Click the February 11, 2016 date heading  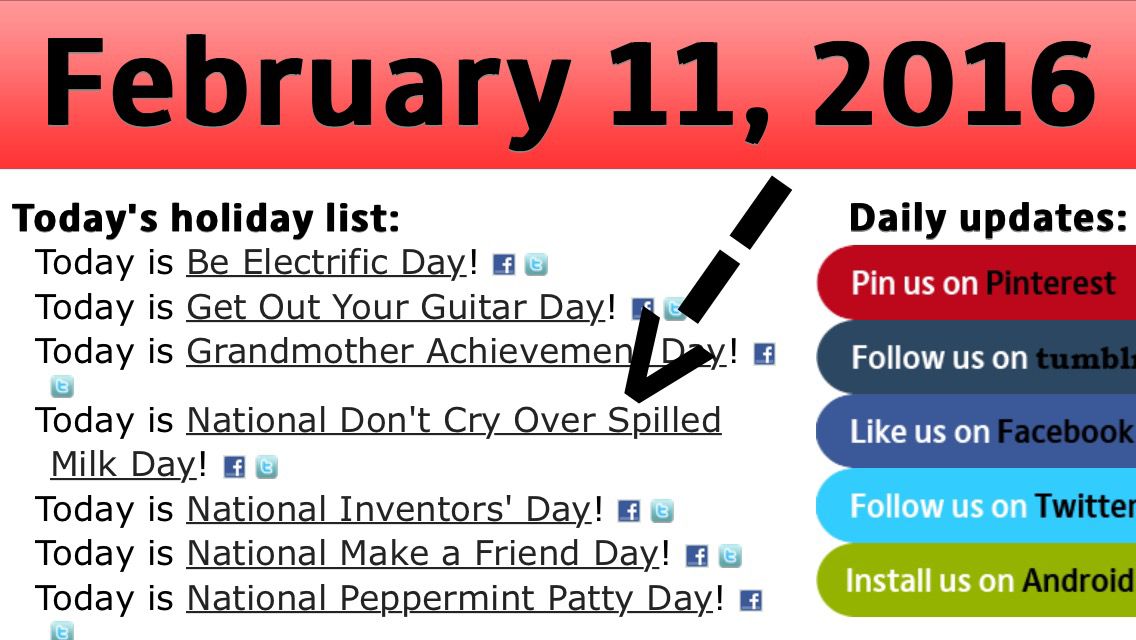point(568,84)
